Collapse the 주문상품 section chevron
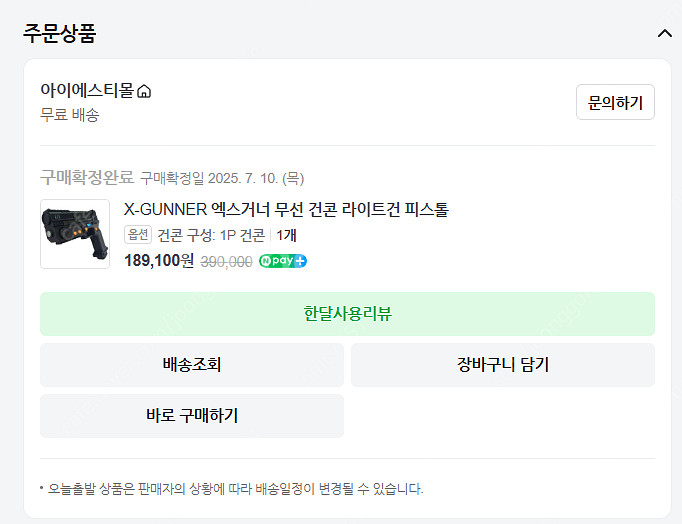682x524 pixels. click(665, 33)
